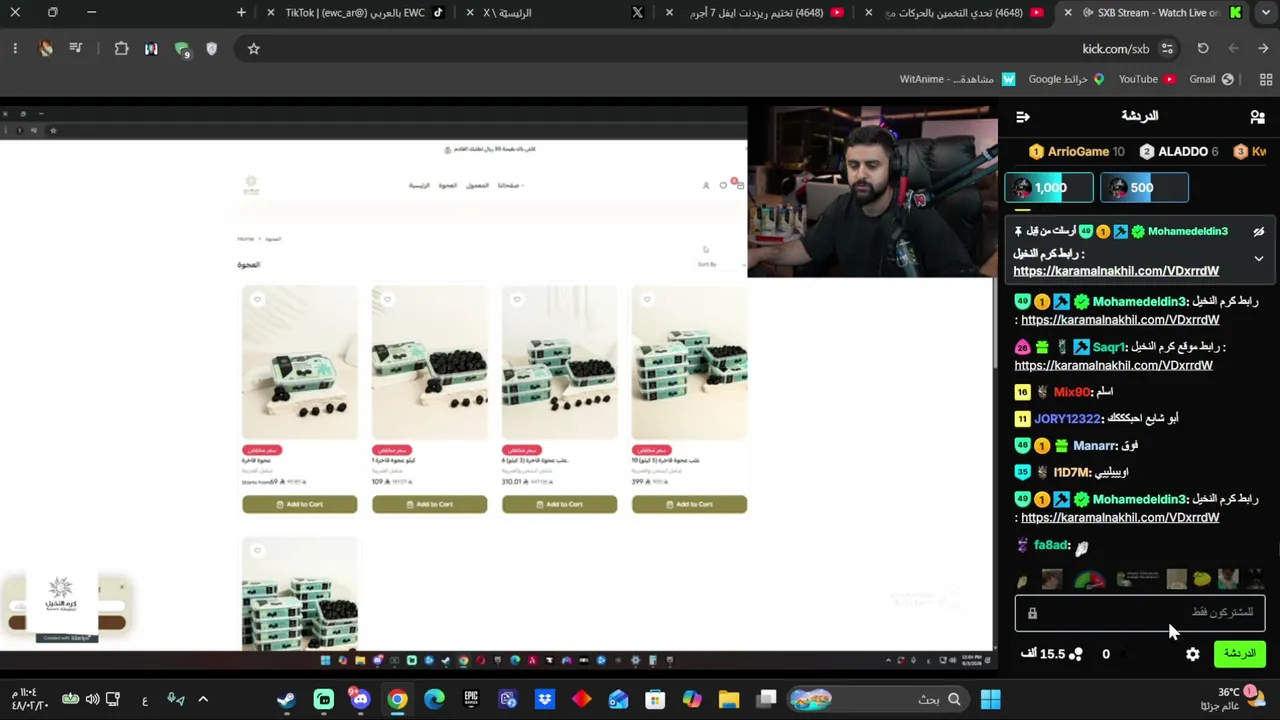Open YouTube bookmark

point(1146,79)
